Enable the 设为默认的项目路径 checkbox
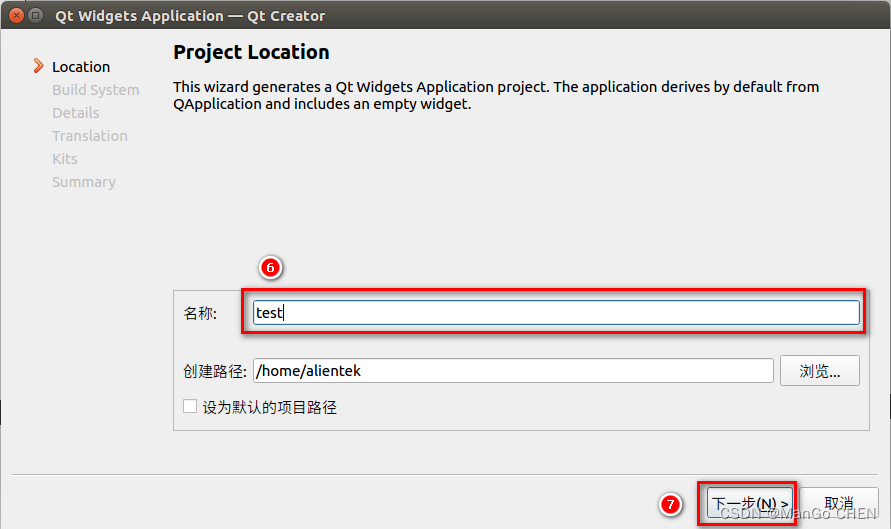This screenshot has height=529, width=891. click(x=190, y=407)
